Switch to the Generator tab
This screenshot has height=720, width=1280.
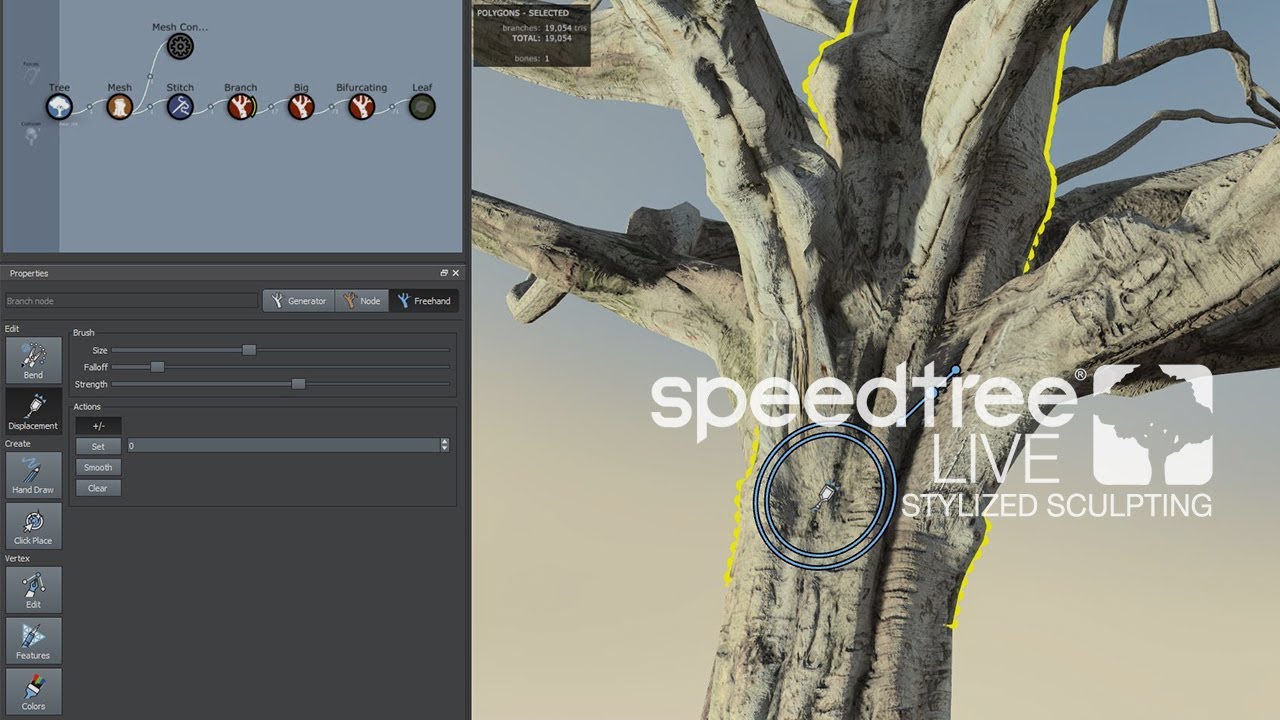coord(298,301)
